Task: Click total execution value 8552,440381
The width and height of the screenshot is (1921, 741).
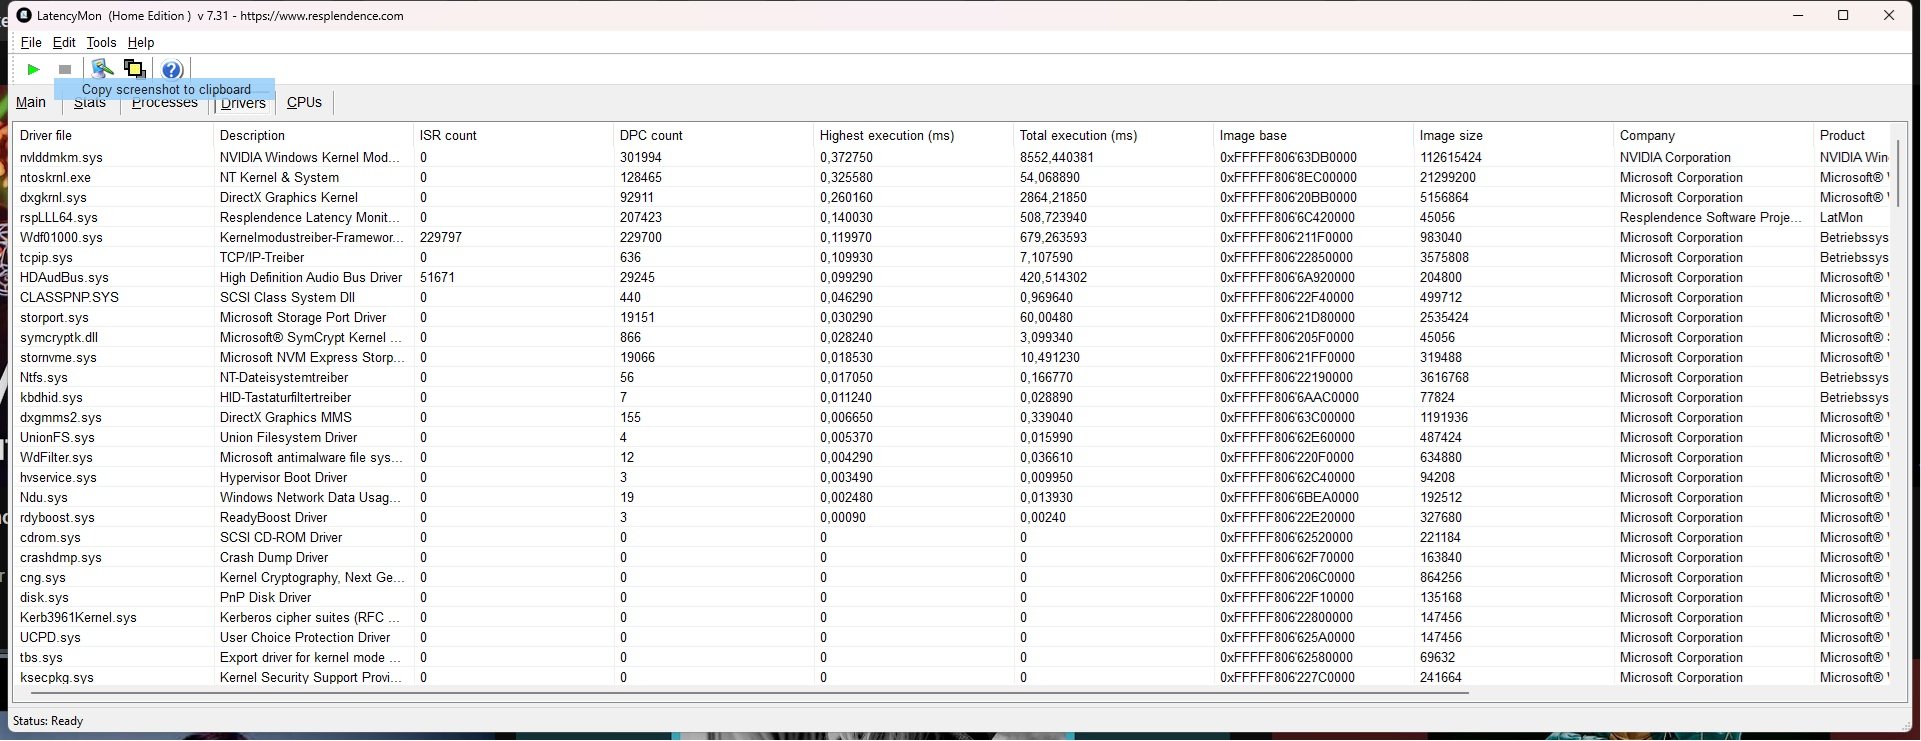Action: (x=1056, y=157)
